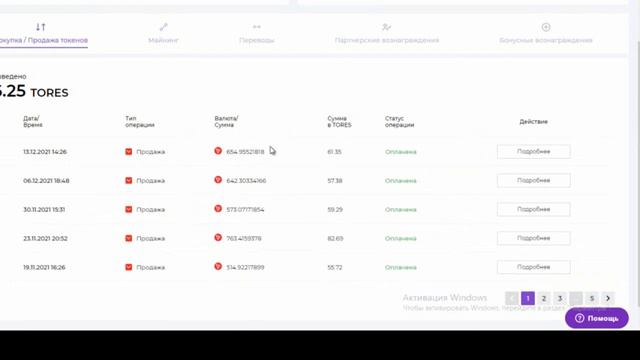Click Оплачена status in the 23.11.2021 row

400,238
